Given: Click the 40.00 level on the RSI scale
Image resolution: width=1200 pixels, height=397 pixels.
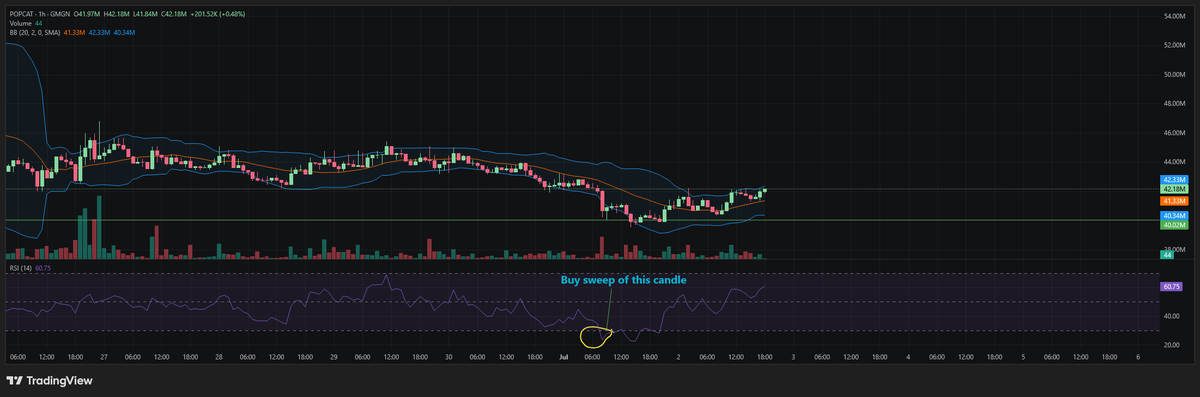Looking at the screenshot, I should tap(1171, 316).
